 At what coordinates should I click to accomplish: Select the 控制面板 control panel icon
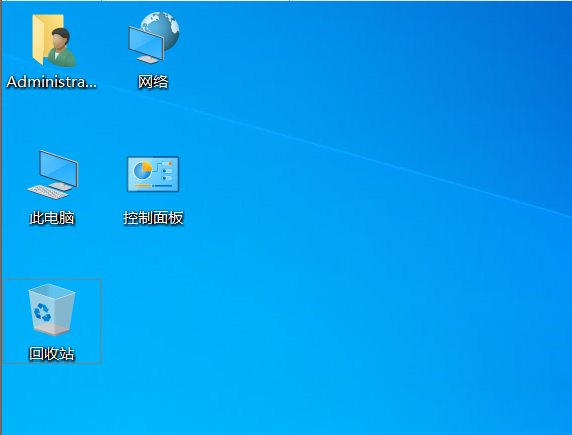tap(153, 174)
